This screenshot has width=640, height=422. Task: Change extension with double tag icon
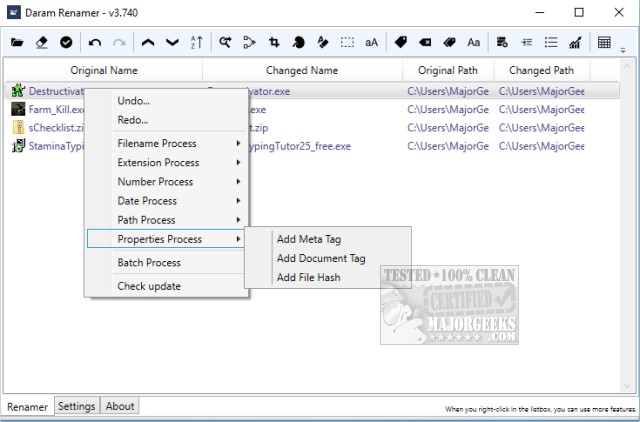449,42
